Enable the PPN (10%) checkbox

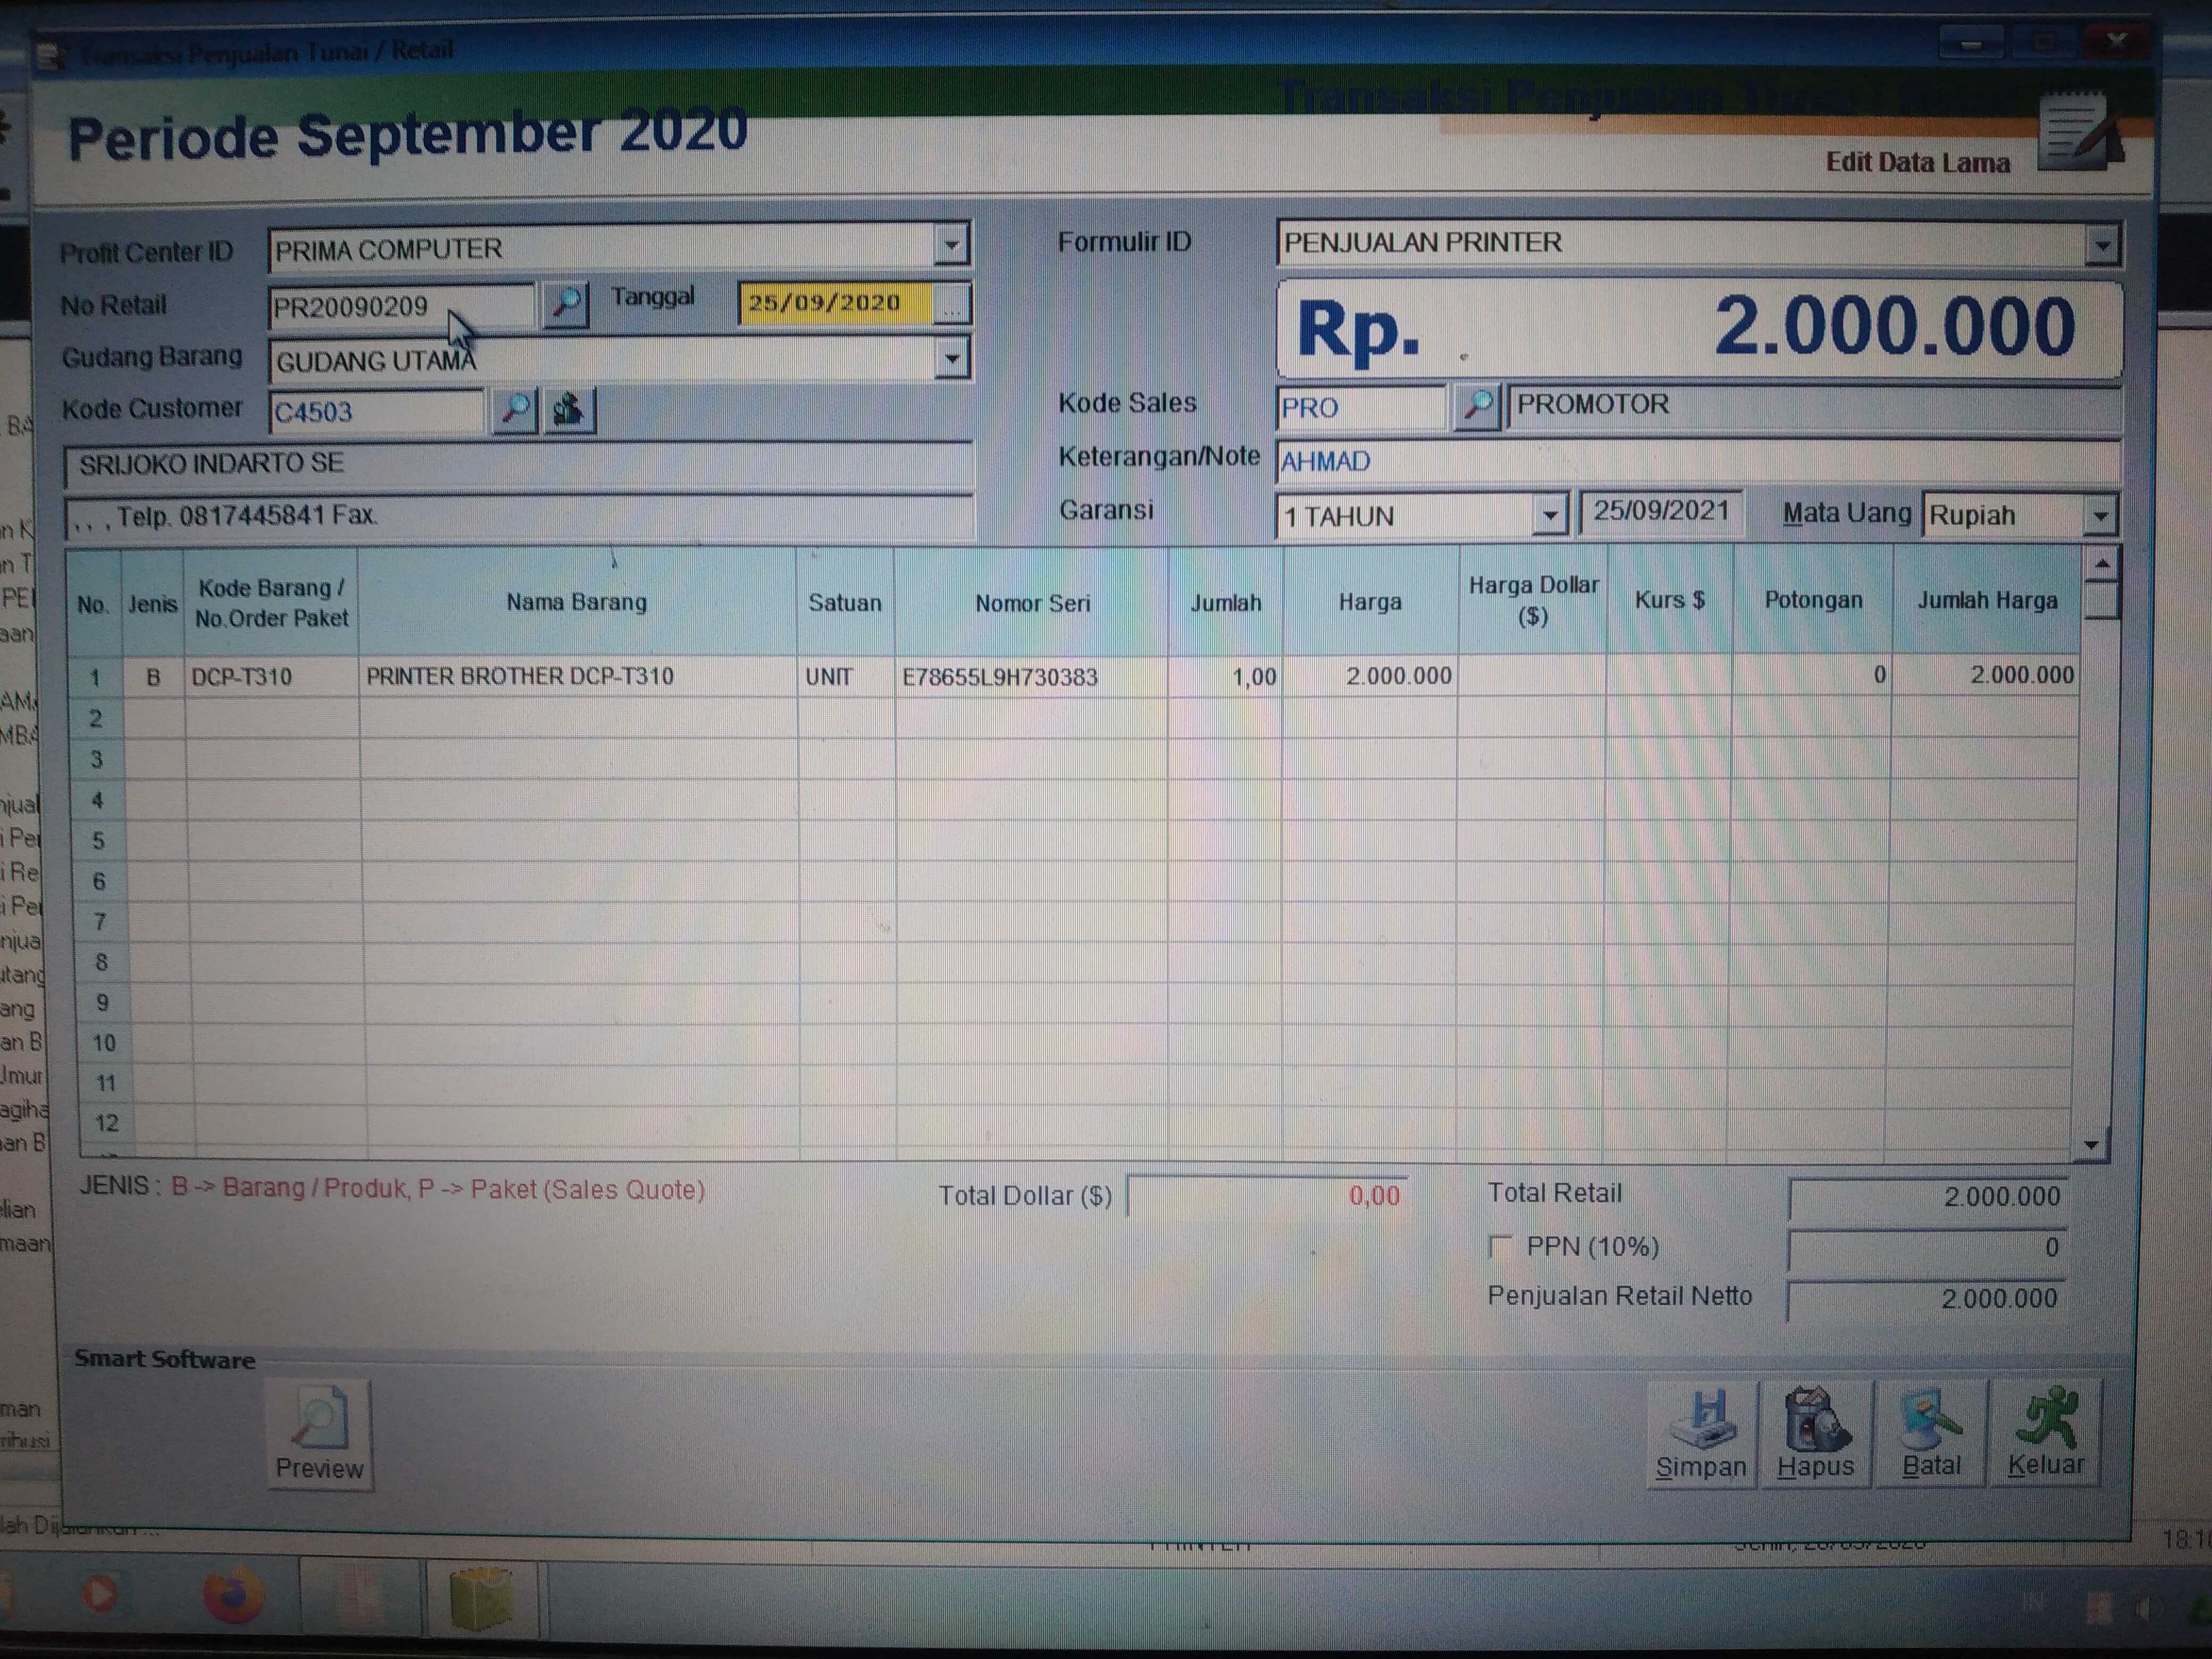click(1500, 1246)
